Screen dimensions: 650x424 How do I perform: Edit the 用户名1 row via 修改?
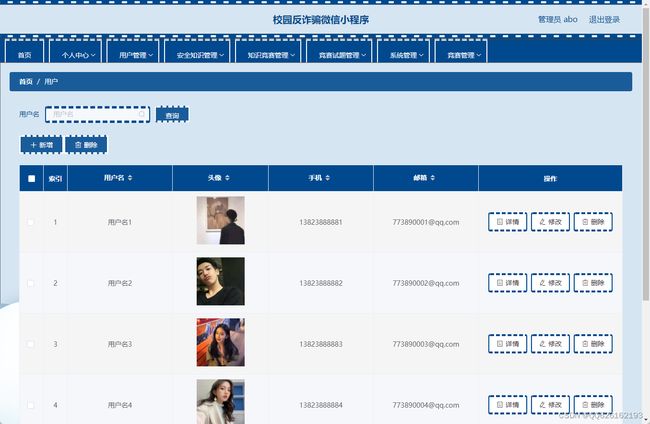(550, 222)
